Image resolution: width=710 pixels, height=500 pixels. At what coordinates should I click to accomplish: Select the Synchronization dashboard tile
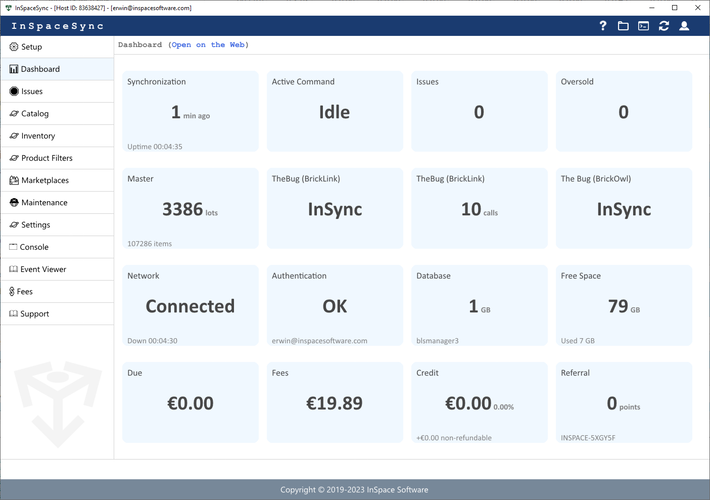coord(190,112)
